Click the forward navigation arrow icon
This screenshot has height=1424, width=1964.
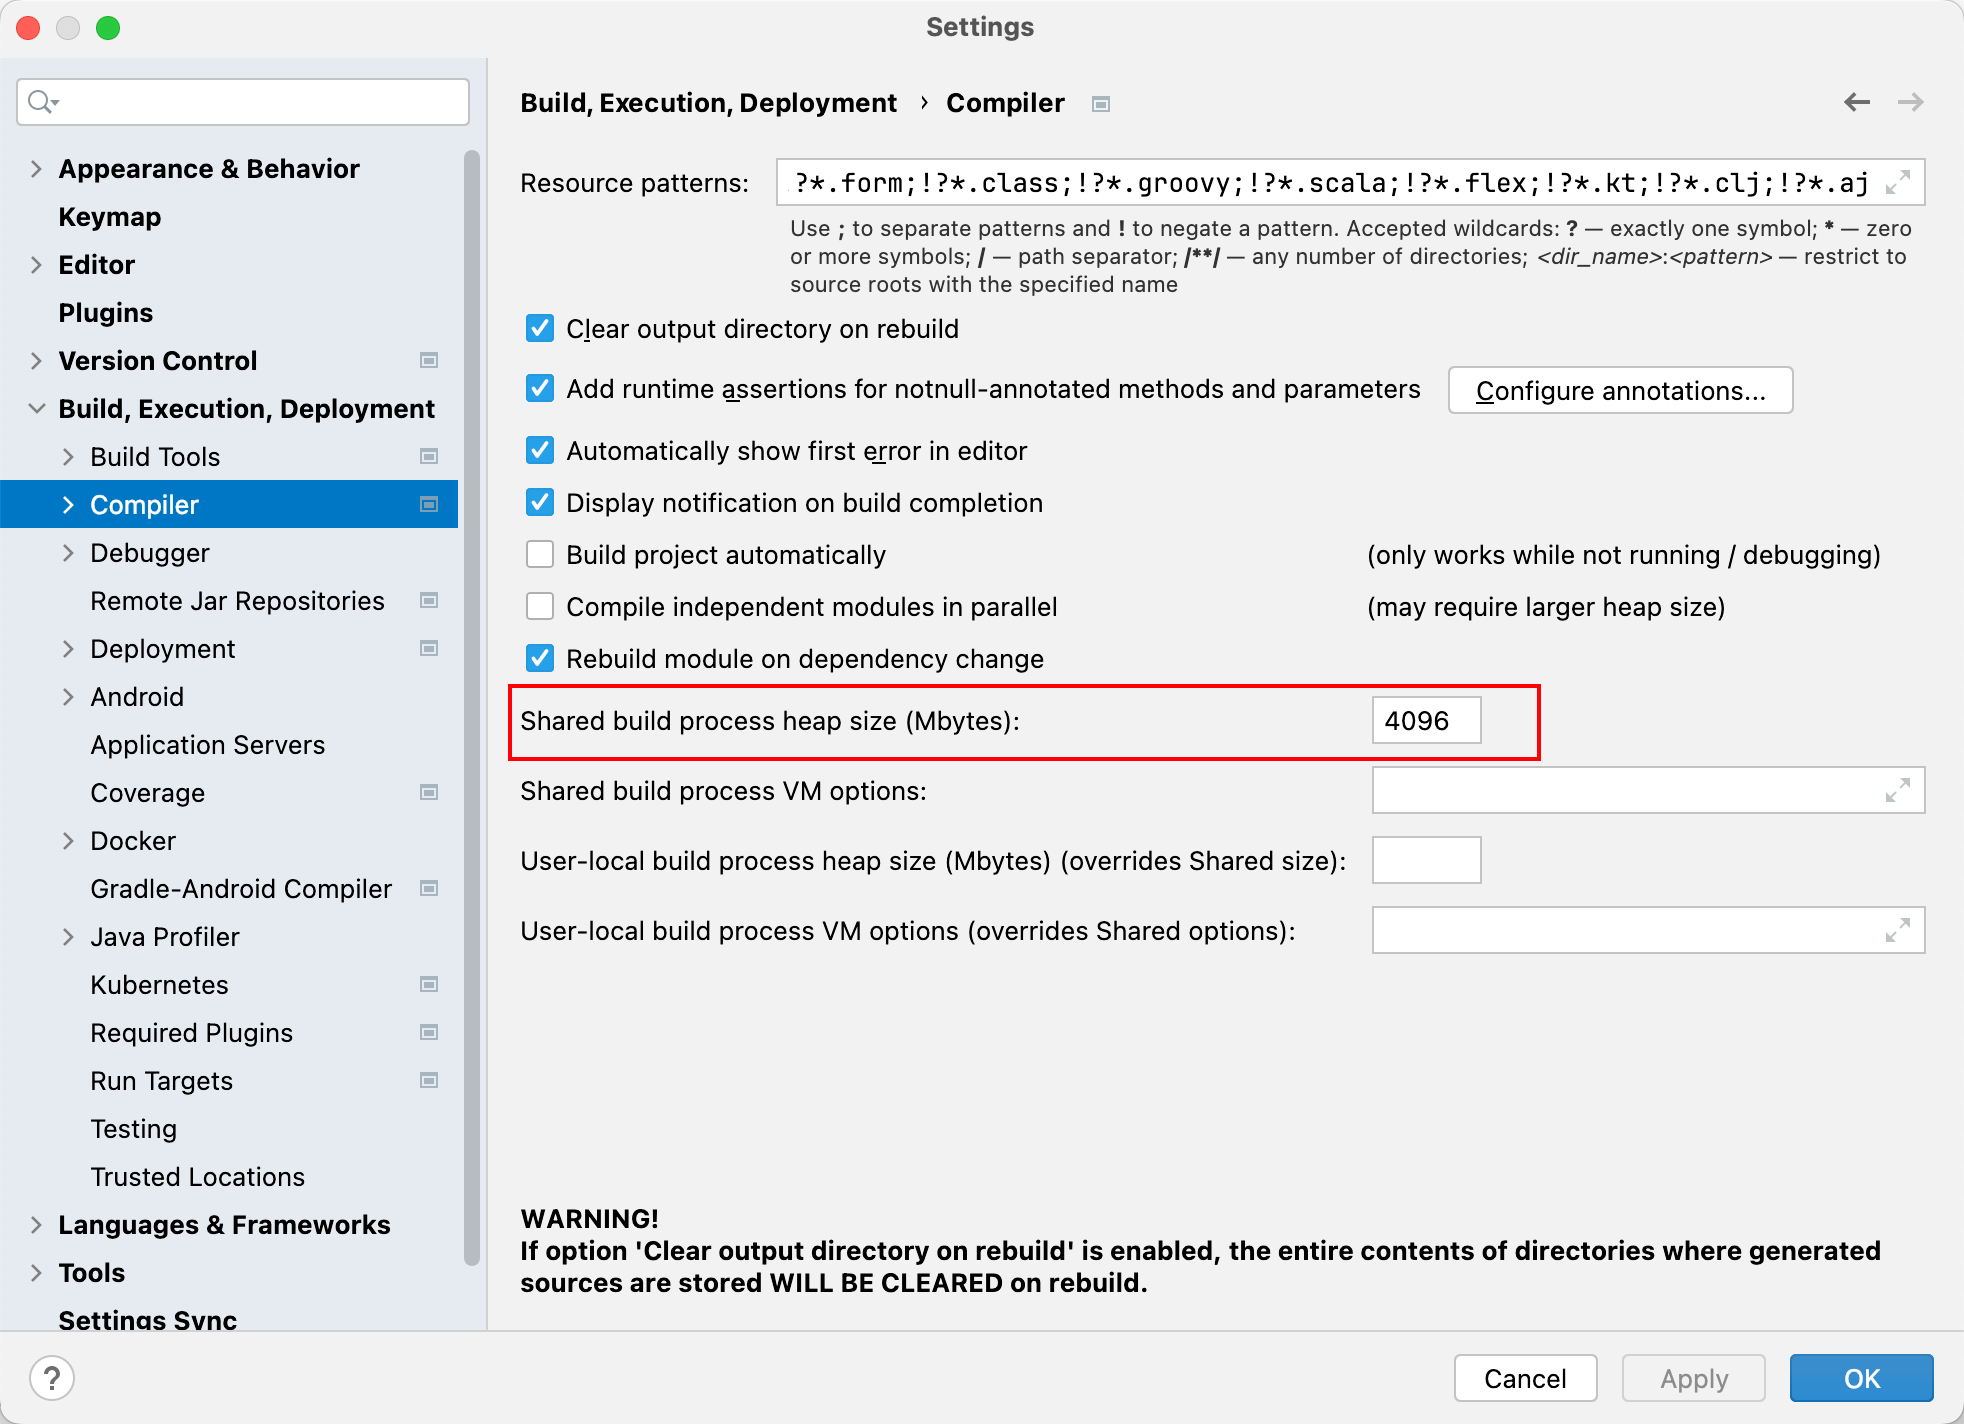coord(1910,102)
